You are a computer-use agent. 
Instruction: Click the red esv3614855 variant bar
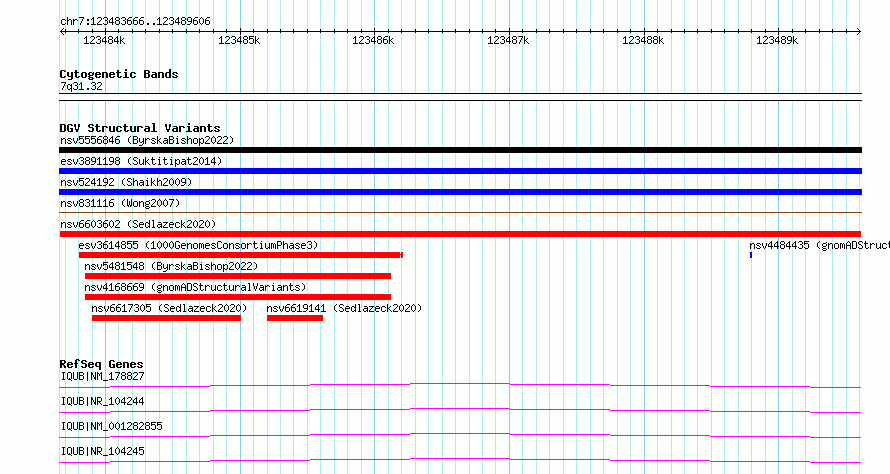pyautogui.click(x=241, y=255)
